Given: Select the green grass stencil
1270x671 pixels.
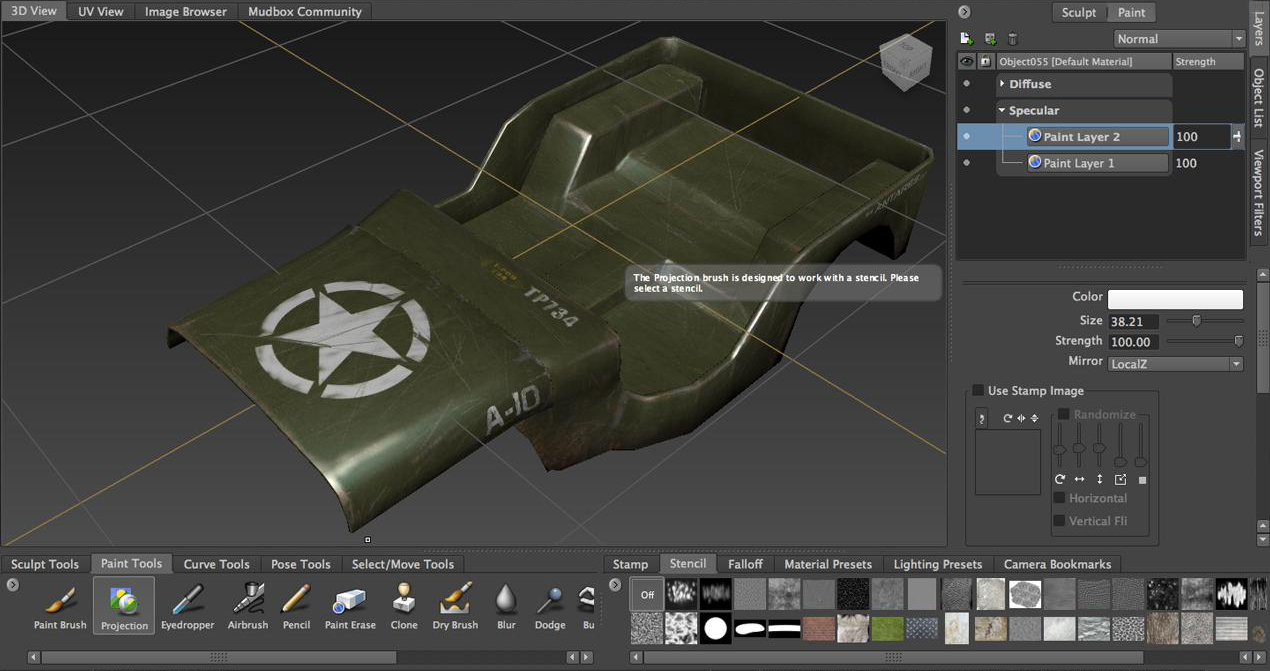Looking at the screenshot, I should (887, 629).
